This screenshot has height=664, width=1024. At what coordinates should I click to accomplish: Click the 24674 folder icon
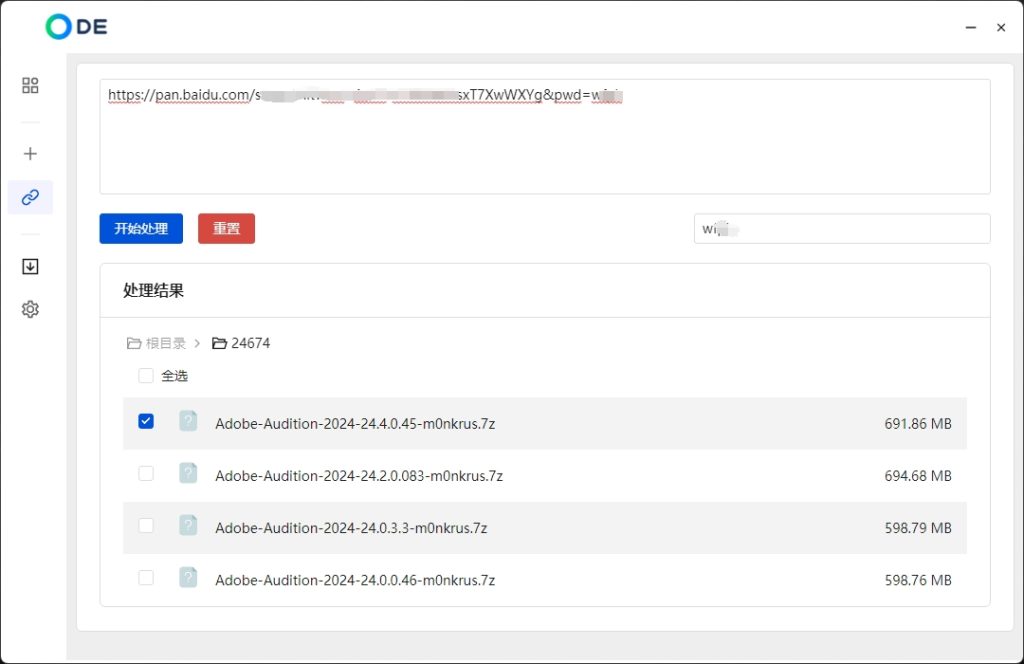pyautogui.click(x=219, y=343)
